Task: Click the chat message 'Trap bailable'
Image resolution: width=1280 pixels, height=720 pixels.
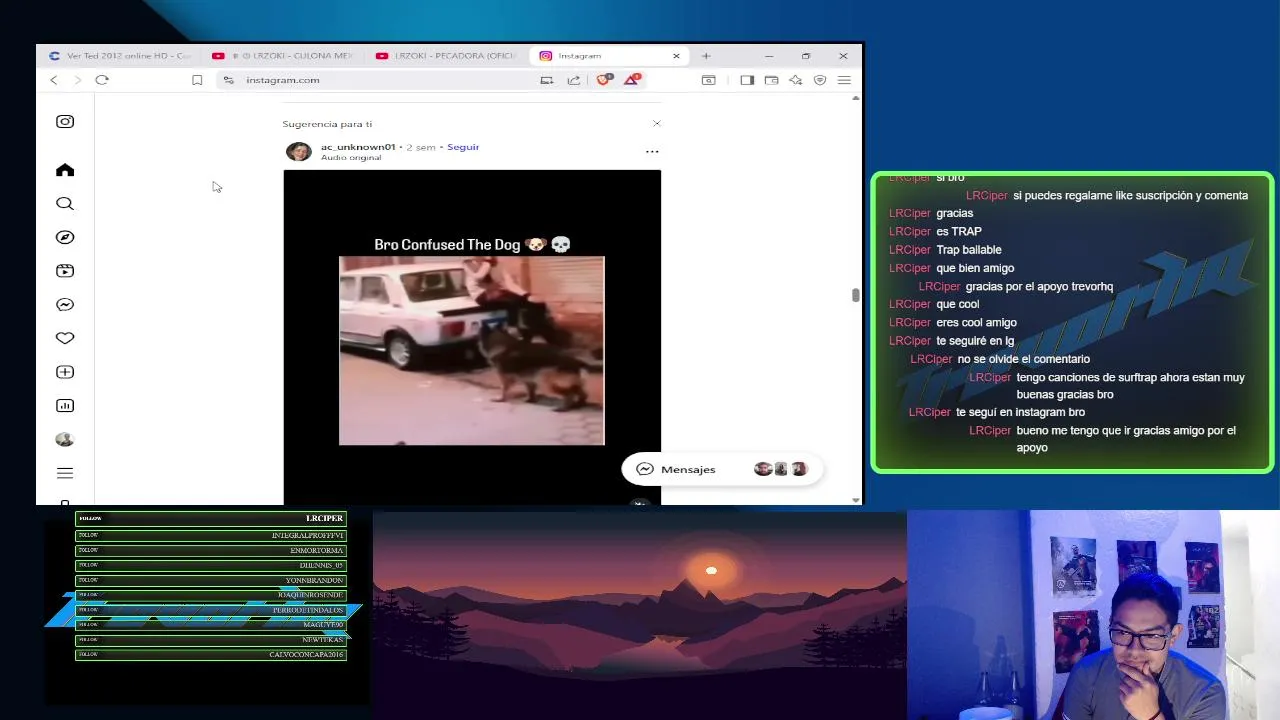Action: 969,250
